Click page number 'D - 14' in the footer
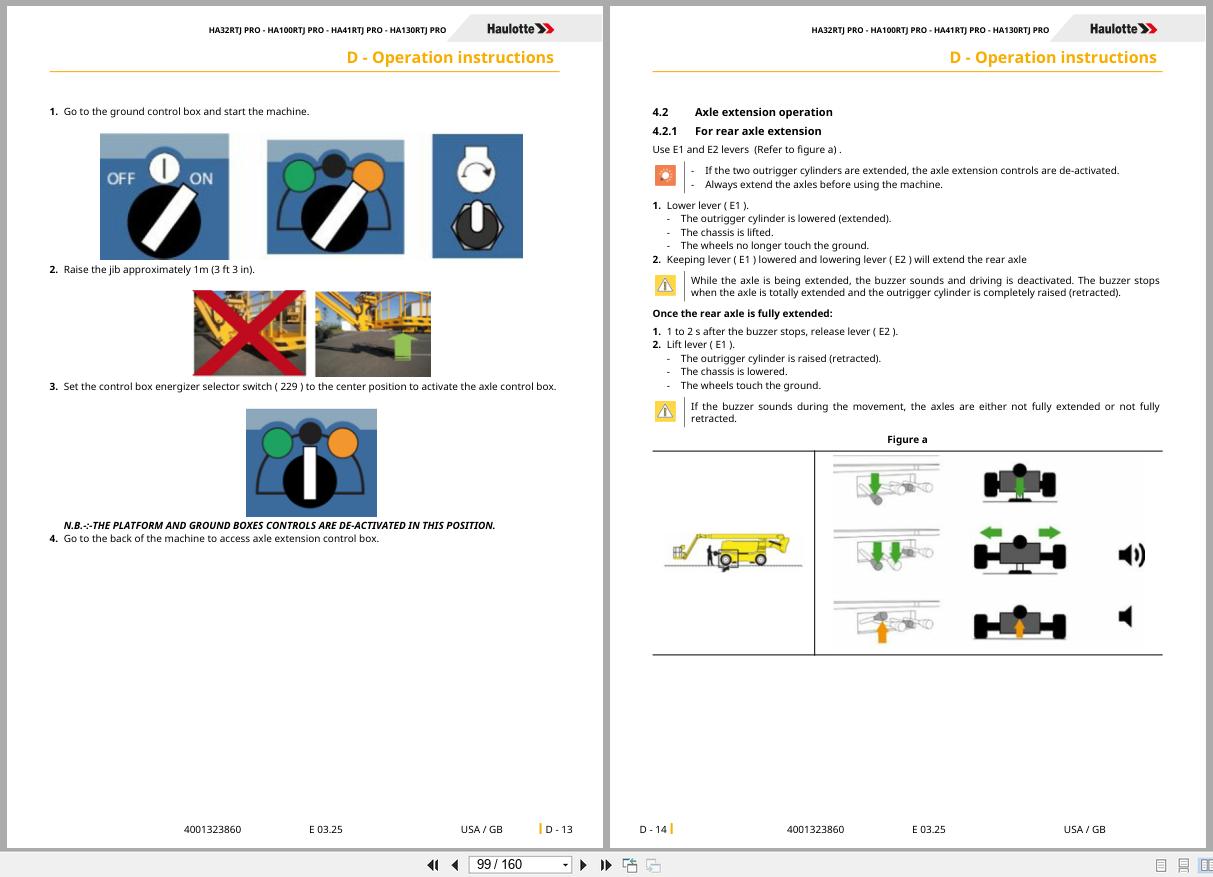1213x877 pixels. coord(653,829)
